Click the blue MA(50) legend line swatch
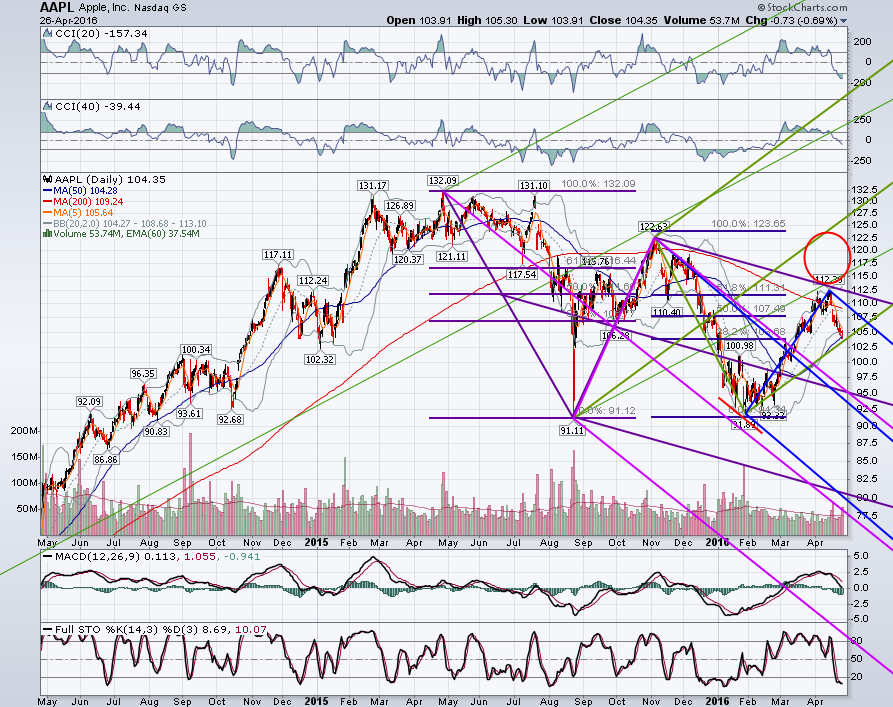 coord(47,191)
